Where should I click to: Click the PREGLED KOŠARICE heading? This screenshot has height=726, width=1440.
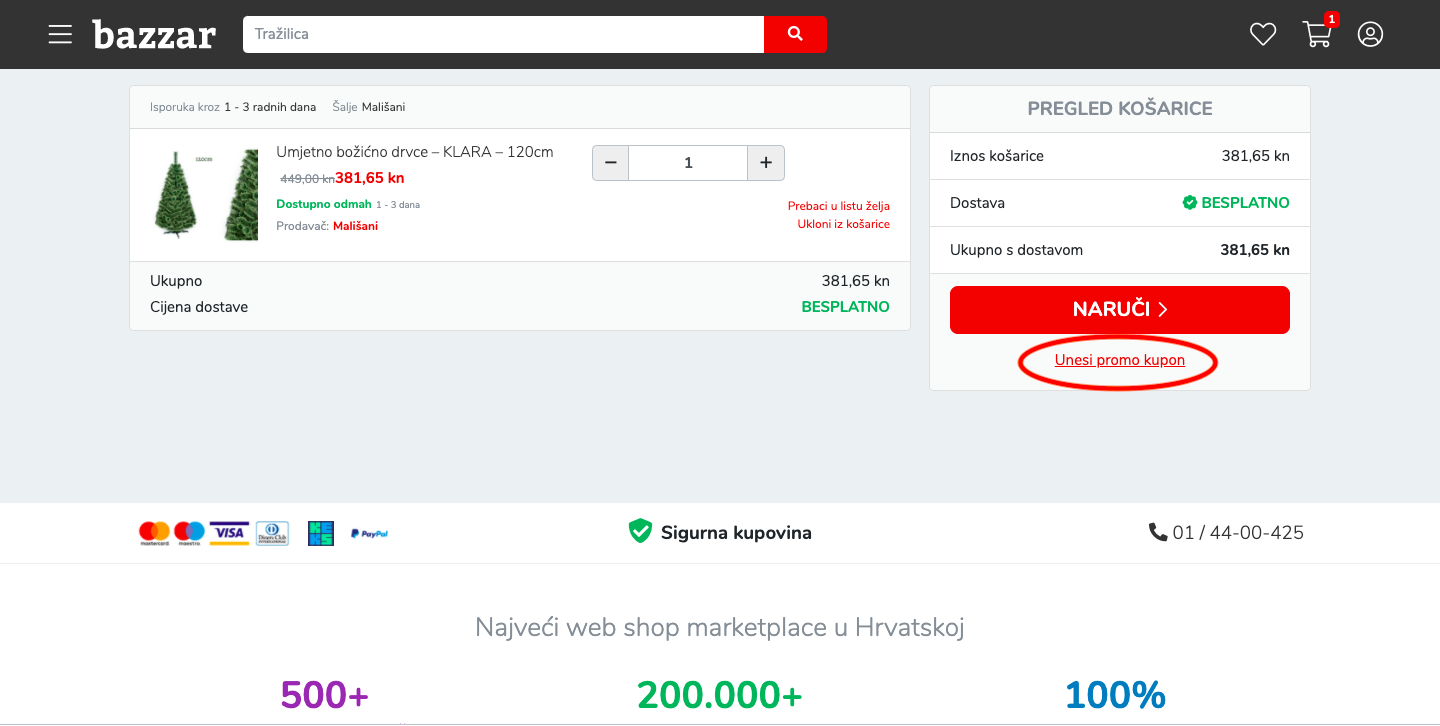tap(1120, 109)
